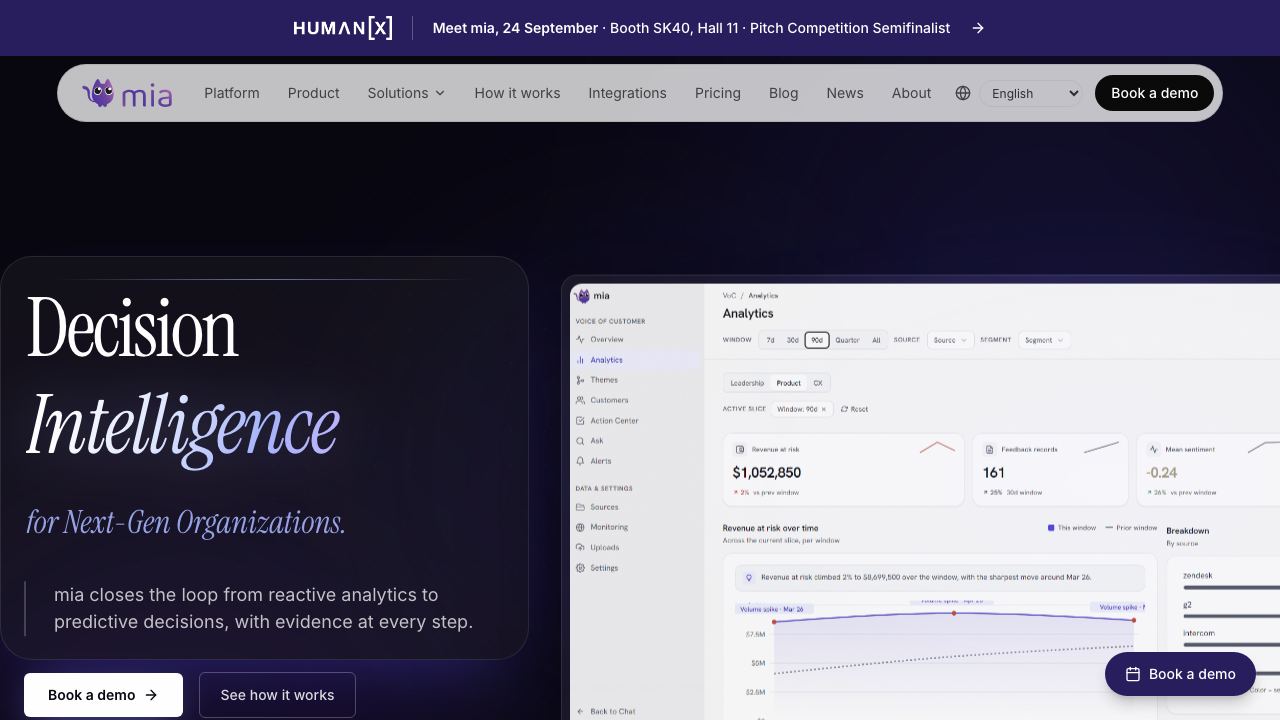Select the 90d window option
Image resolution: width=1280 pixels, height=720 pixels.
(817, 340)
